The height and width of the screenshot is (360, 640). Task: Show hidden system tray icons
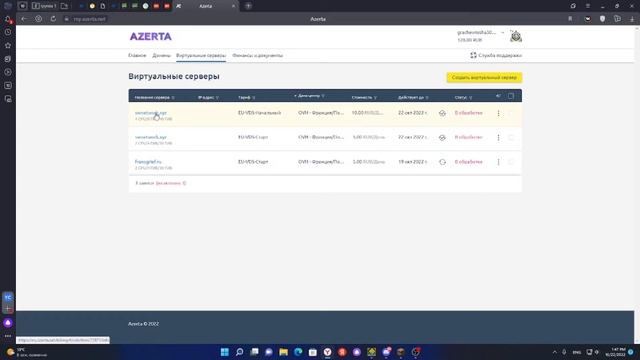[x=554, y=352]
